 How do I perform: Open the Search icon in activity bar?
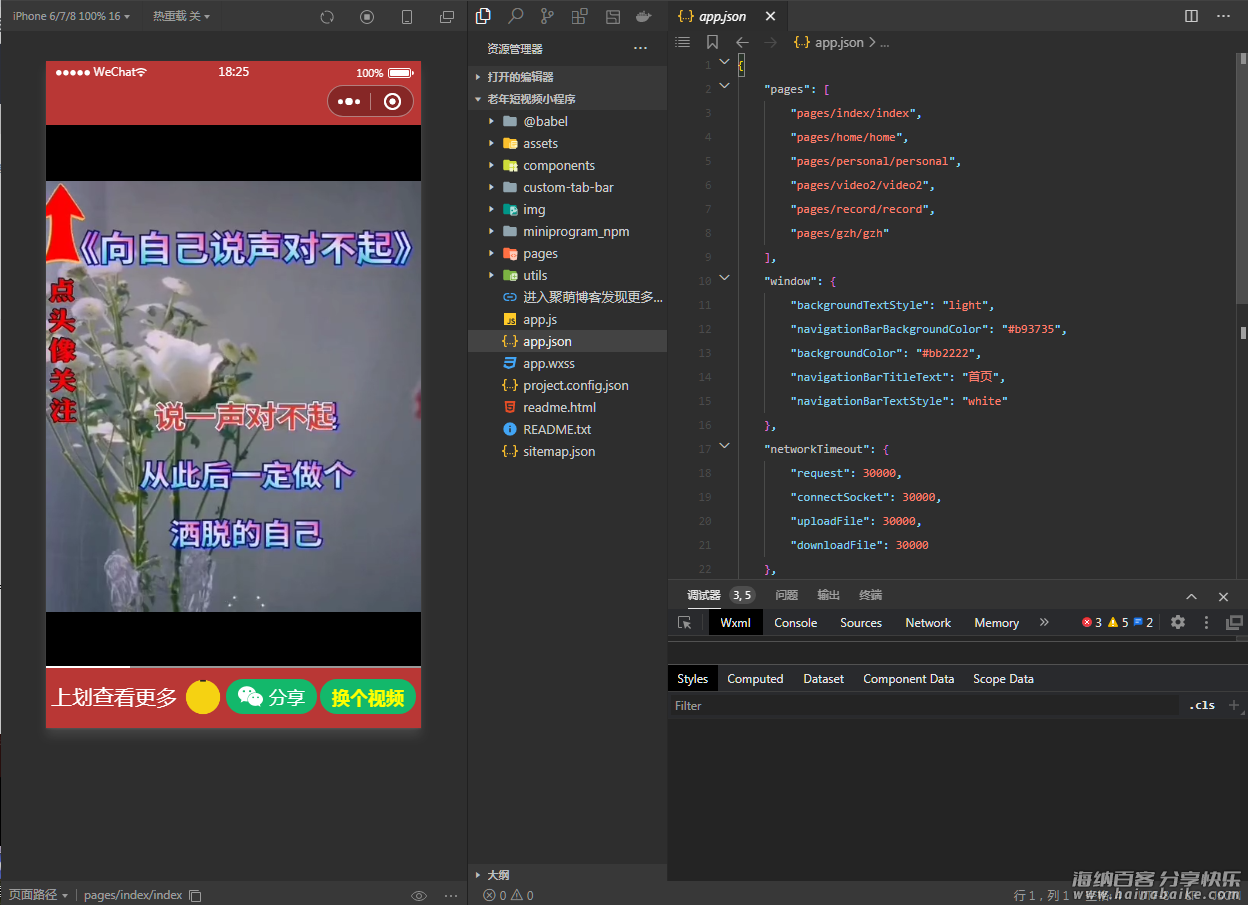tap(515, 16)
